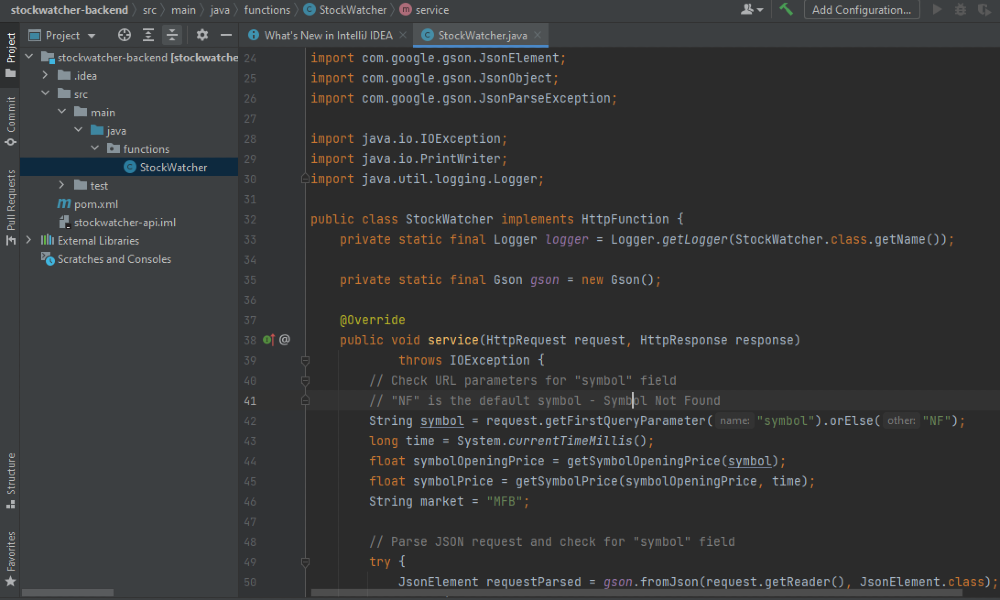Select pom.xml in the project tree
The height and width of the screenshot is (600, 1000).
click(x=96, y=204)
